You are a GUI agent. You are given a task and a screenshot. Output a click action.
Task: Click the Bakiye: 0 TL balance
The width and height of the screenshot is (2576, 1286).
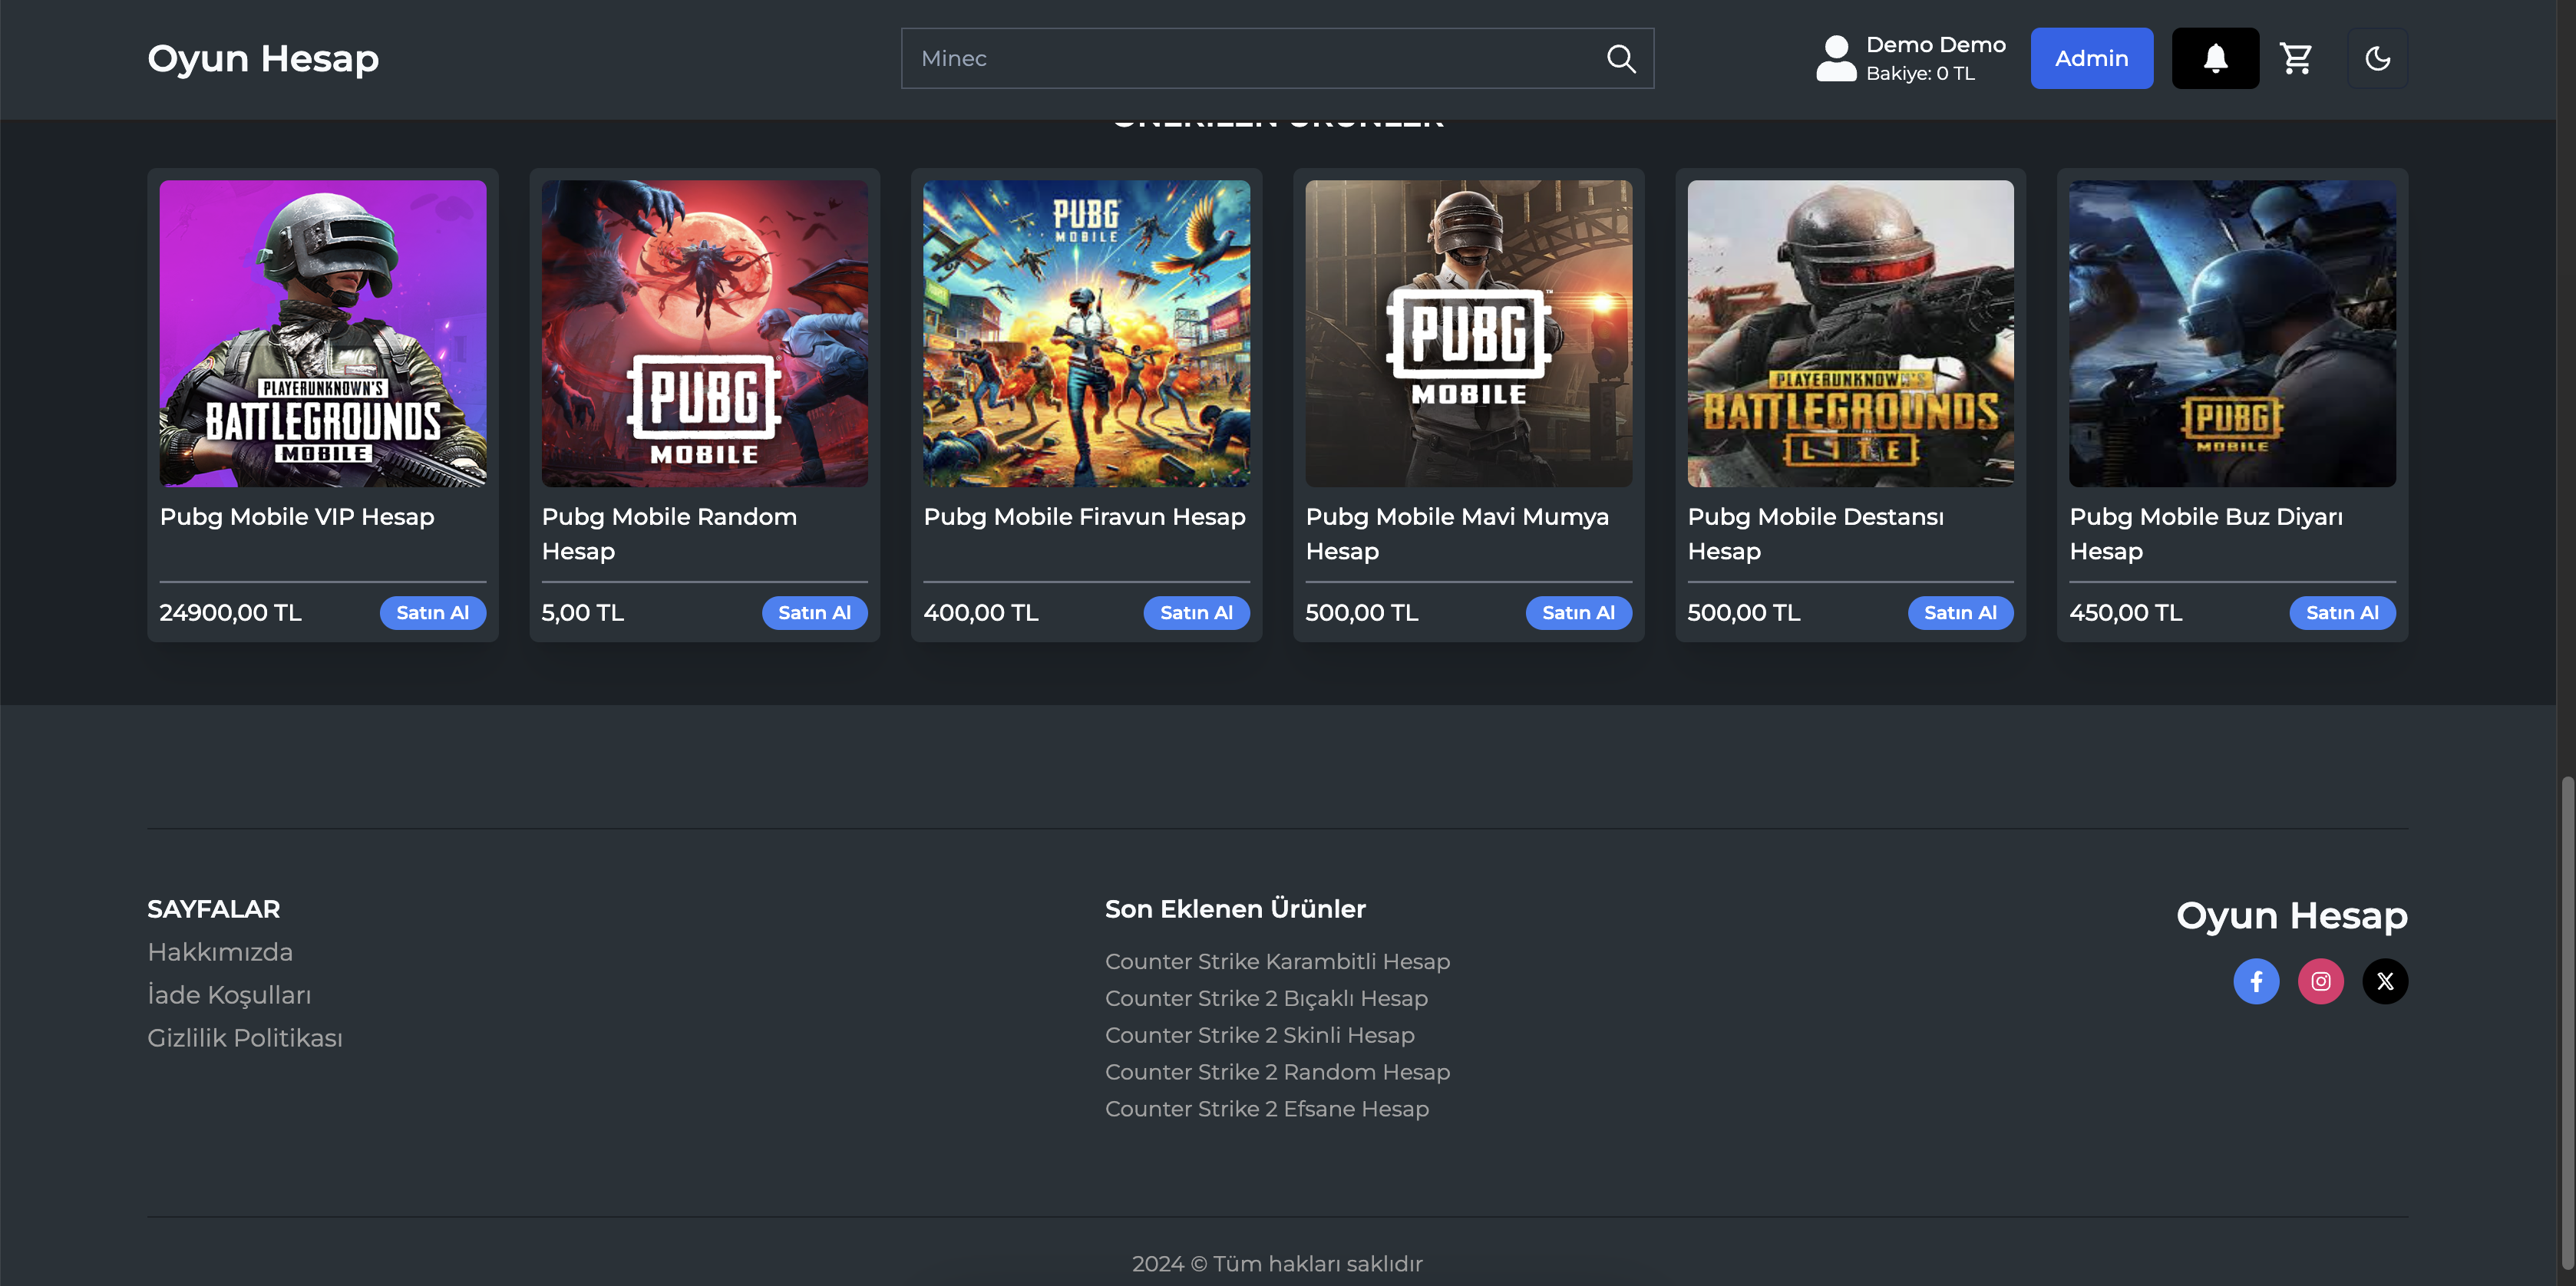tap(1920, 74)
